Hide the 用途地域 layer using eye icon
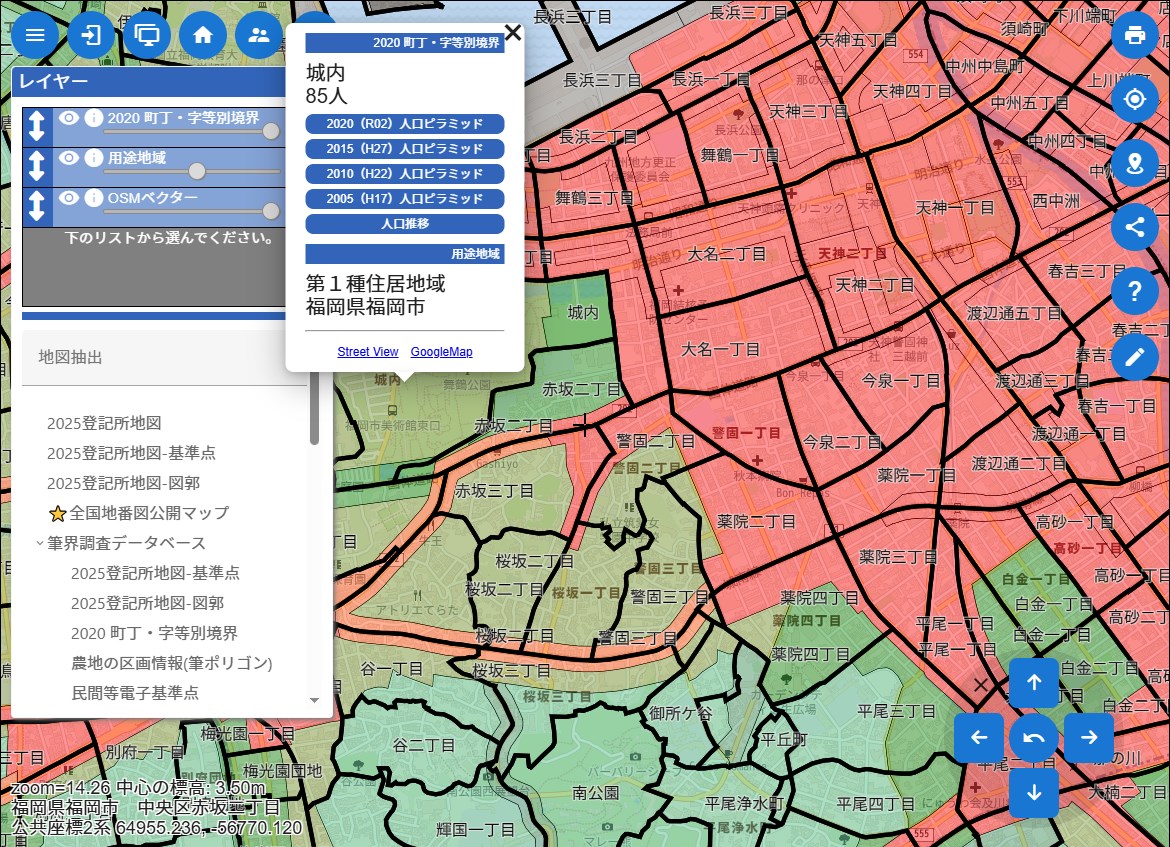Screen dimensions: 1170x847 tap(68, 158)
